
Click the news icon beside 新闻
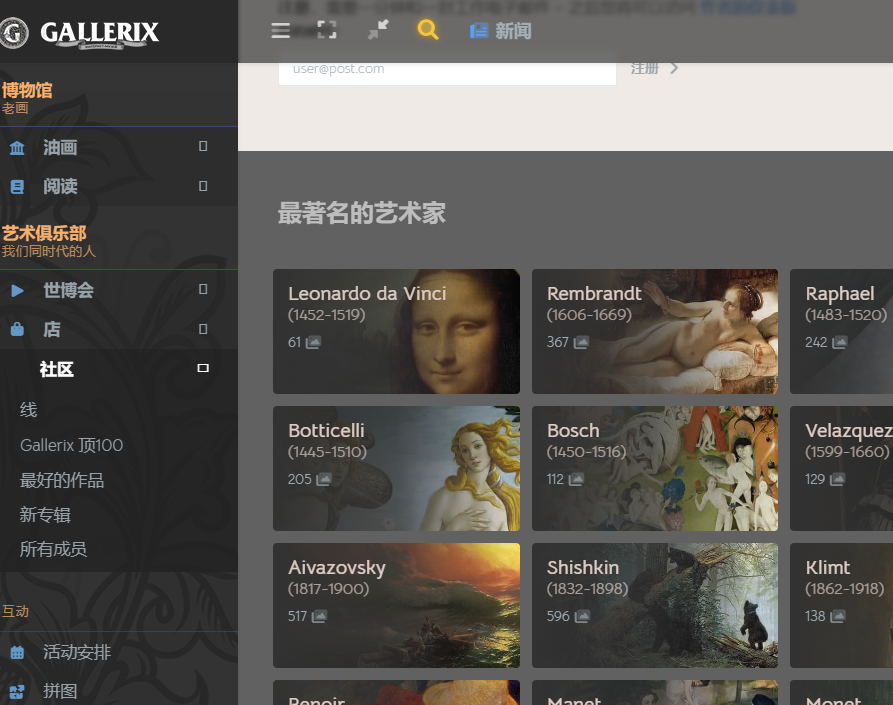[479, 31]
